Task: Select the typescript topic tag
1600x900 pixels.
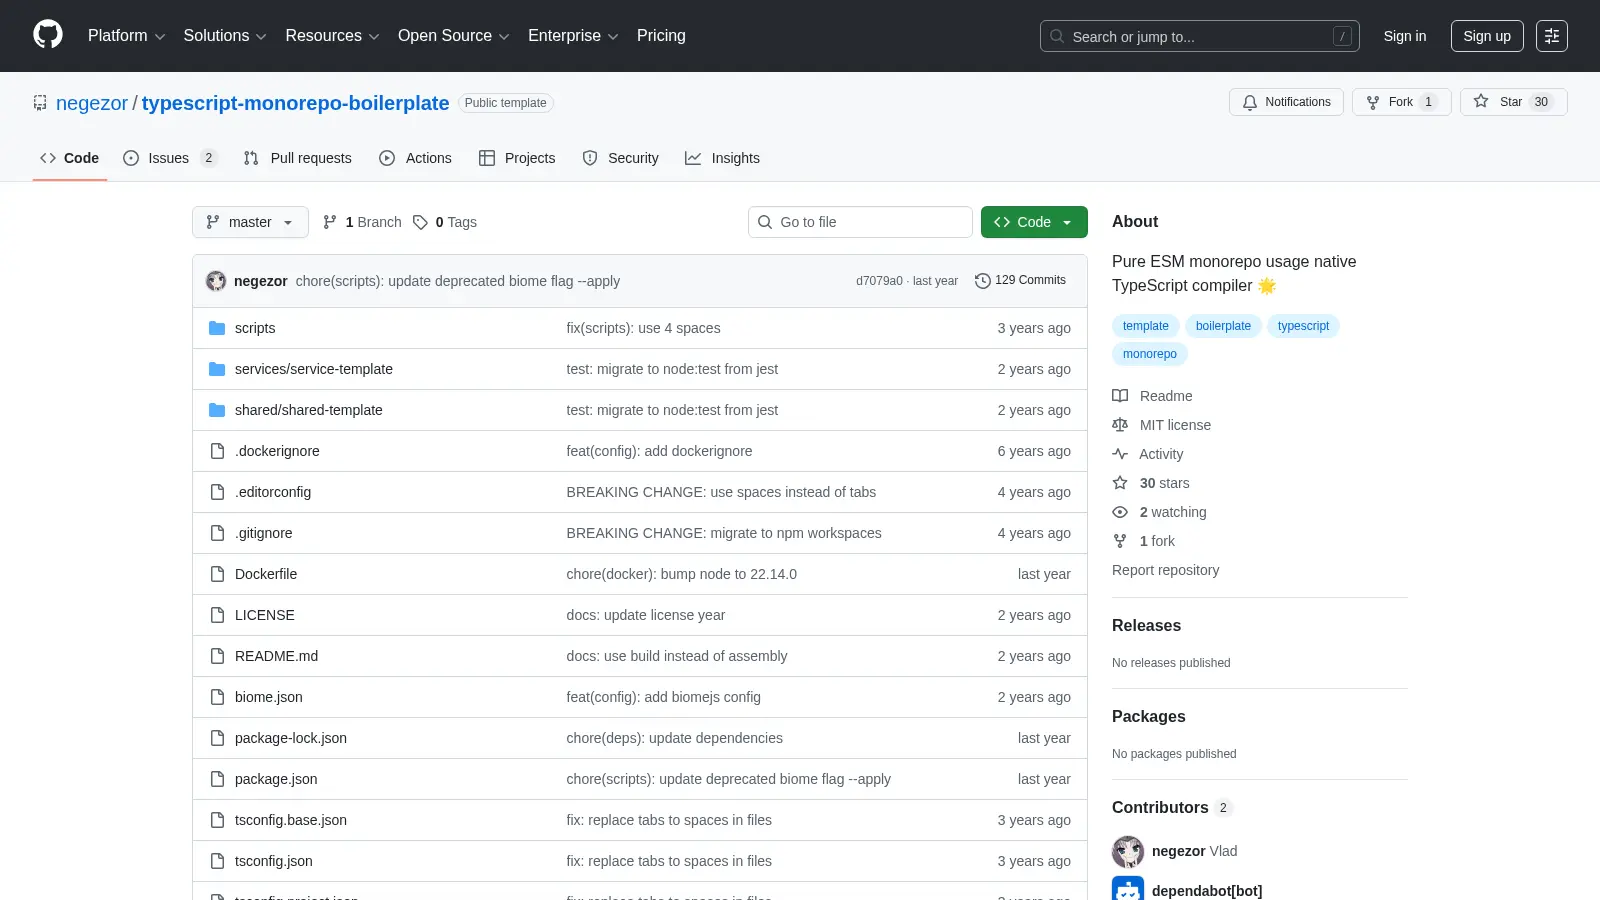Action: pyautogui.click(x=1303, y=326)
